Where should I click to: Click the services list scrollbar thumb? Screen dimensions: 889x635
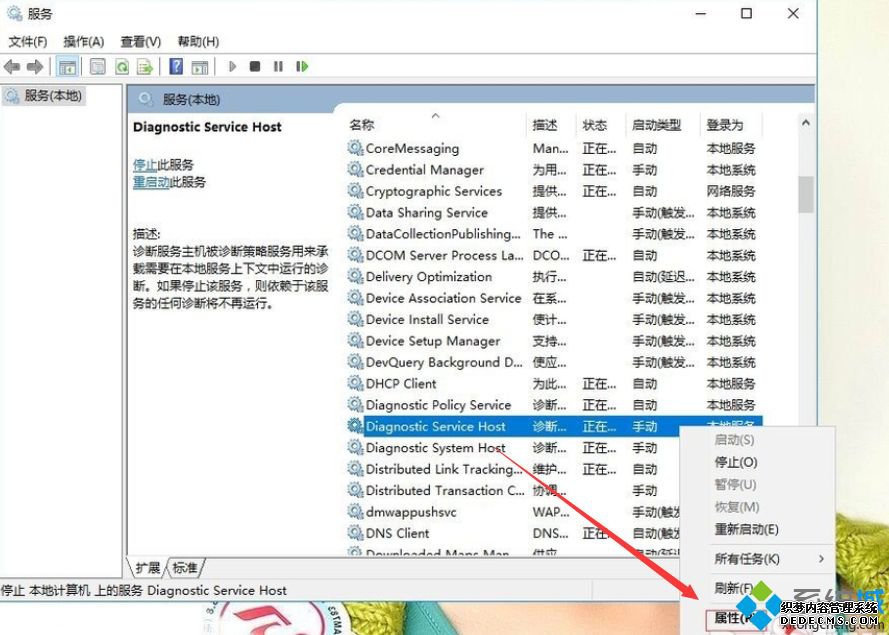[x=806, y=194]
